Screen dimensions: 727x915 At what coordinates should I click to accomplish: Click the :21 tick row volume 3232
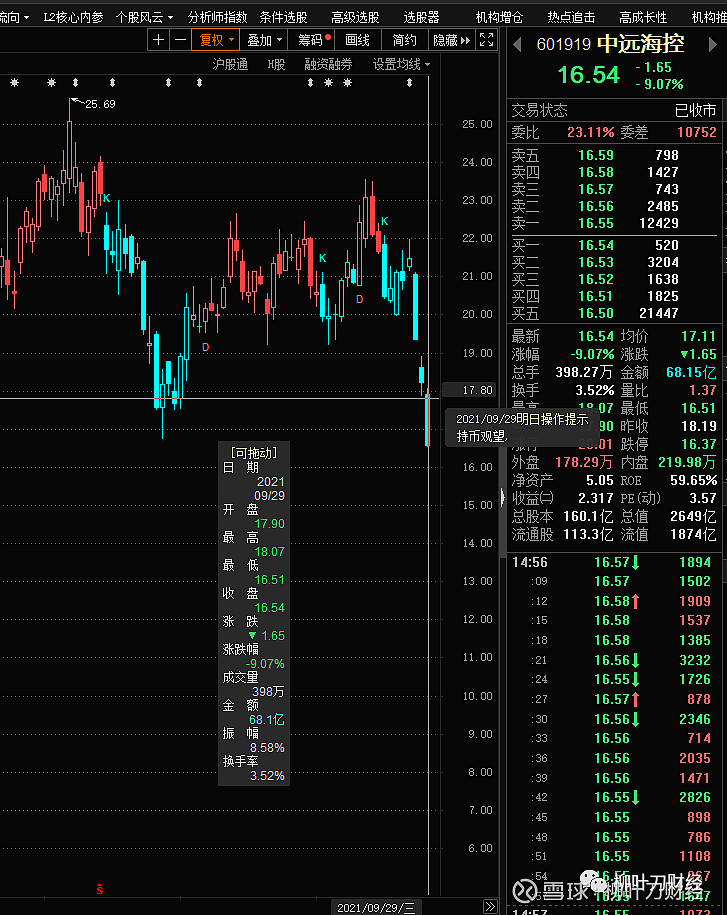pyautogui.click(x=694, y=660)
